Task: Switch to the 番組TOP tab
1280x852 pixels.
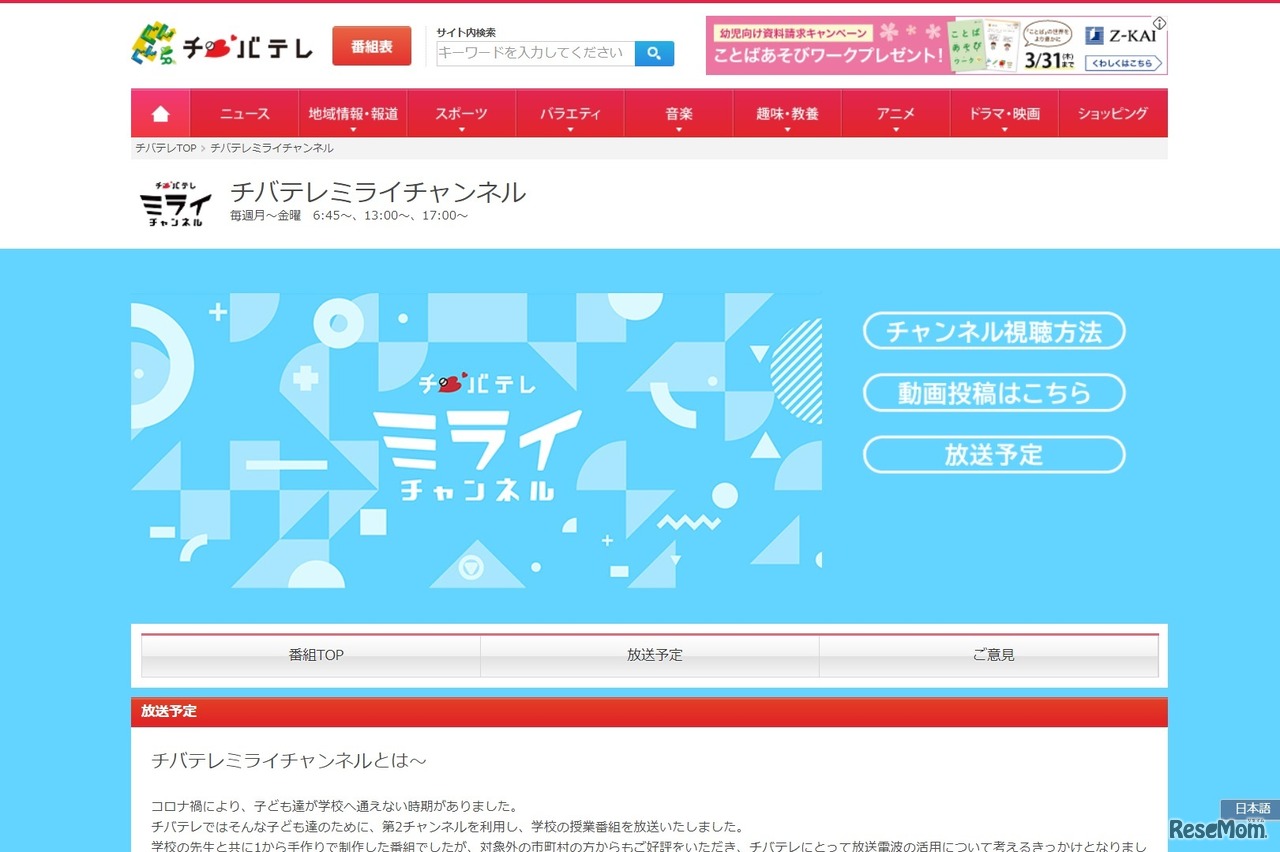Action: 311,655
